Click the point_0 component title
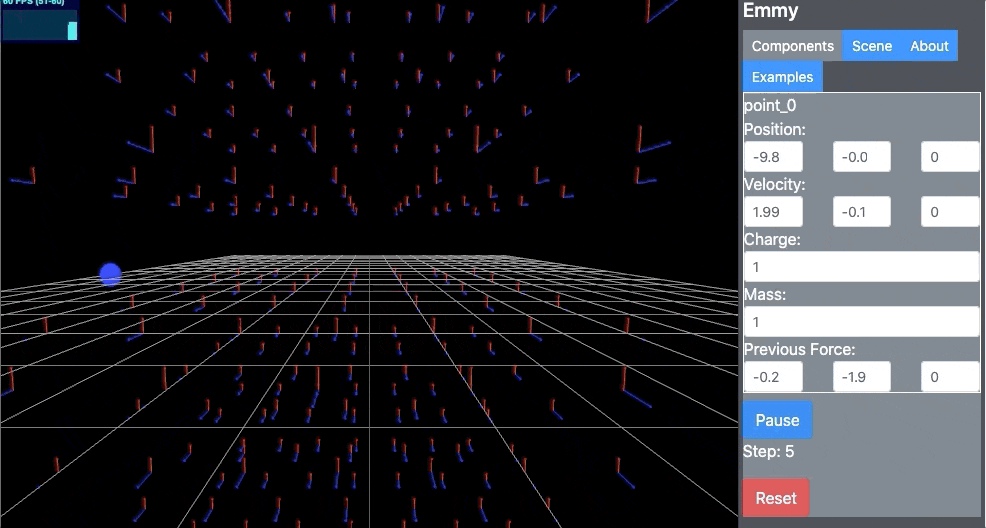Viewport: 986px width, 528px height. pyautogui.click(x=770, y=106)
